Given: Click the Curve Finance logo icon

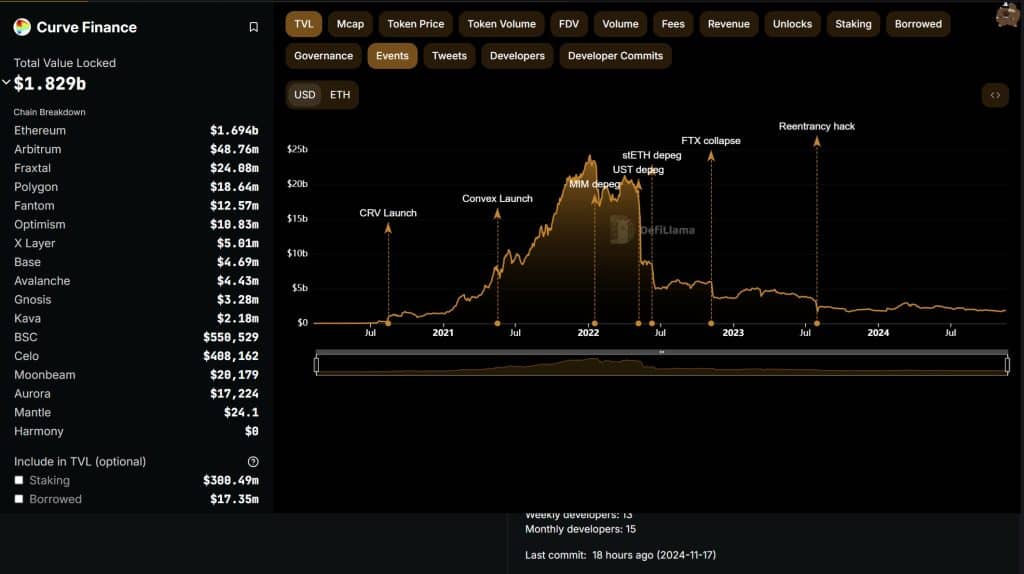Looking at the screenshot, I should point(22,27).
